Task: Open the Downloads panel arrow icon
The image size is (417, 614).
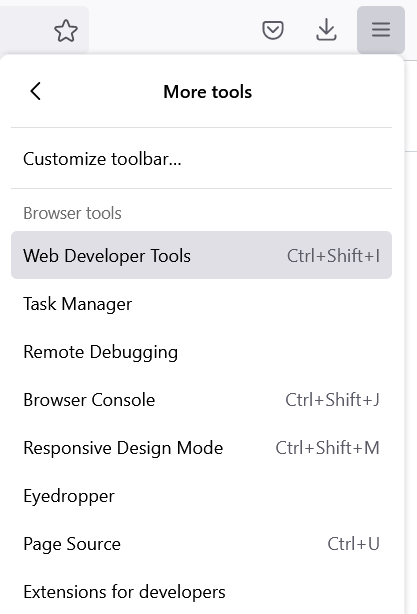Action: (x=326, y=30)
